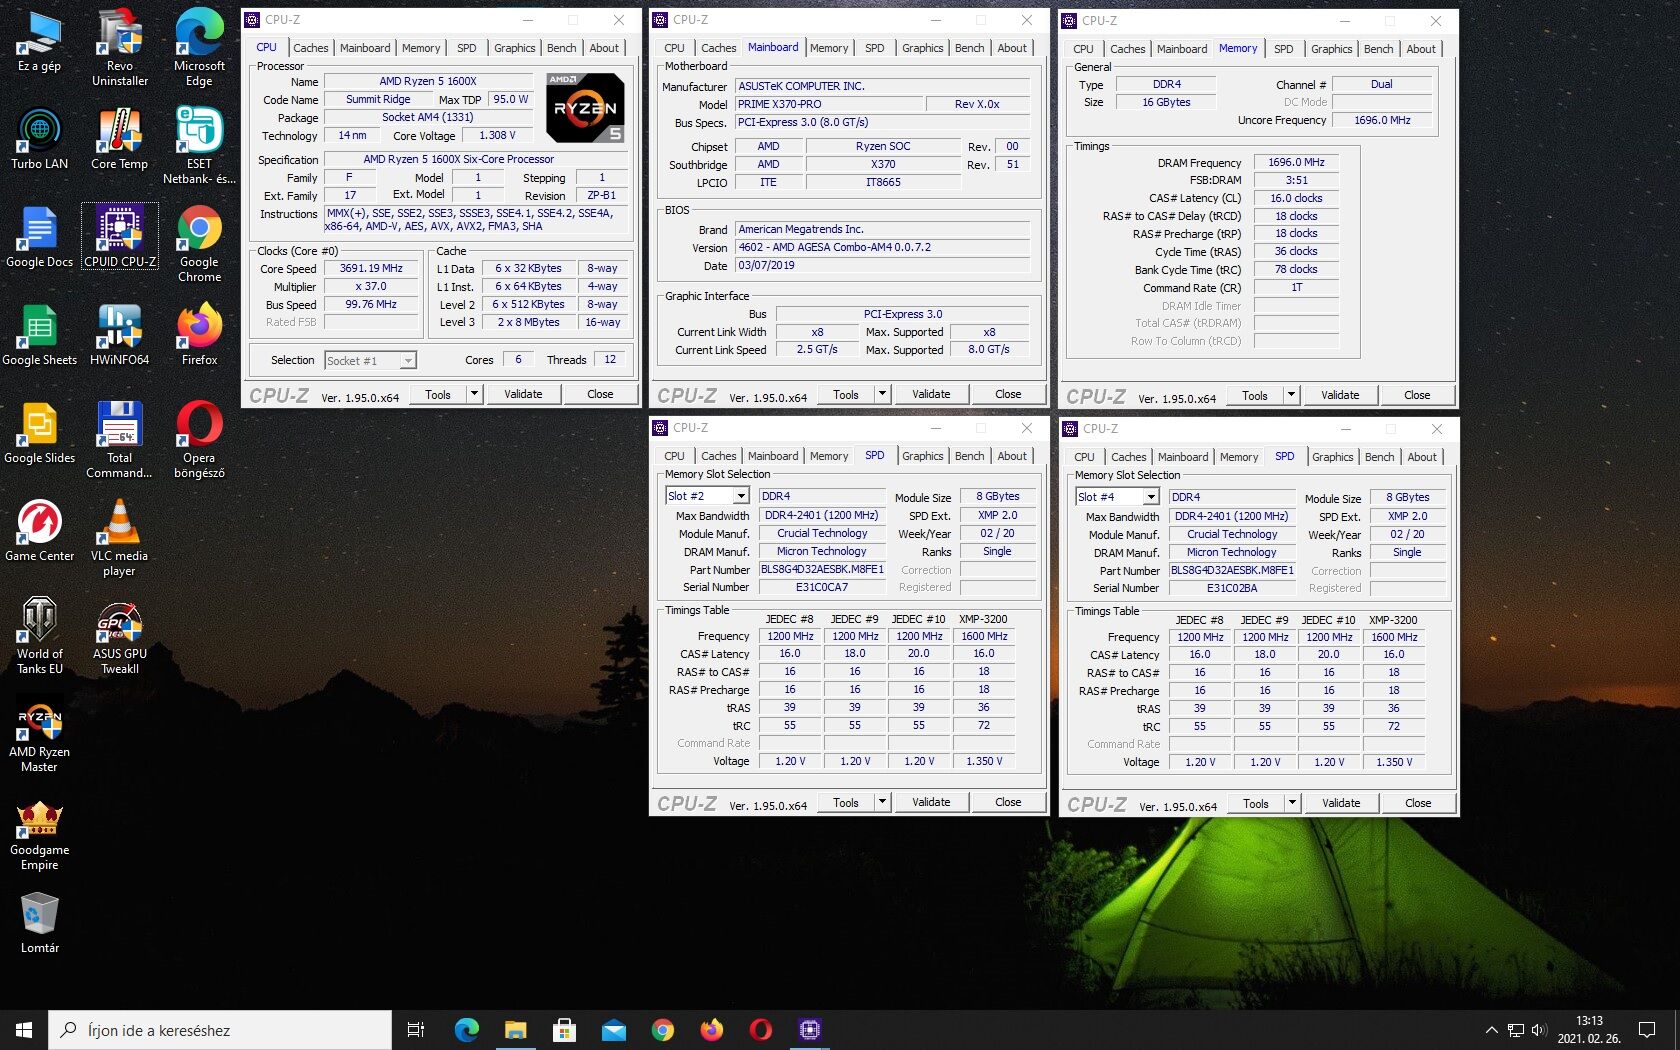The width and height of the screenshot is (1680, 1050).
Task: Click the 'E31C02BA' serial number value
Action: pyautogui.click(x=1232, y=588)
